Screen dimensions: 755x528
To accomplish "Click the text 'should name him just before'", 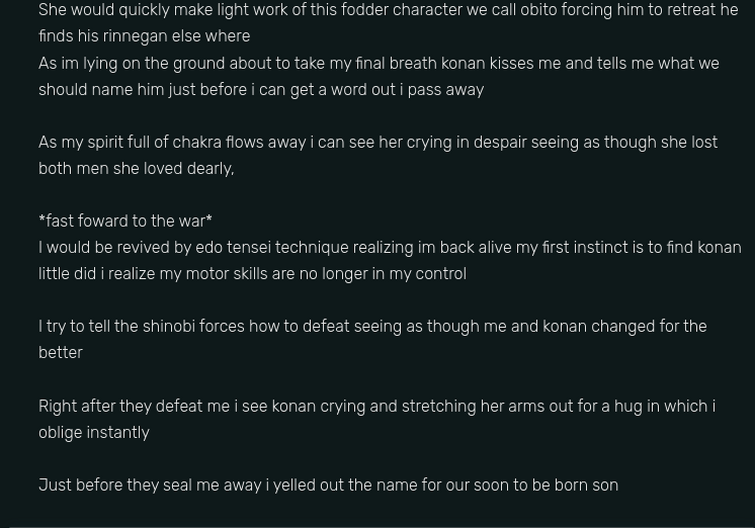I will tap(143, 90).
